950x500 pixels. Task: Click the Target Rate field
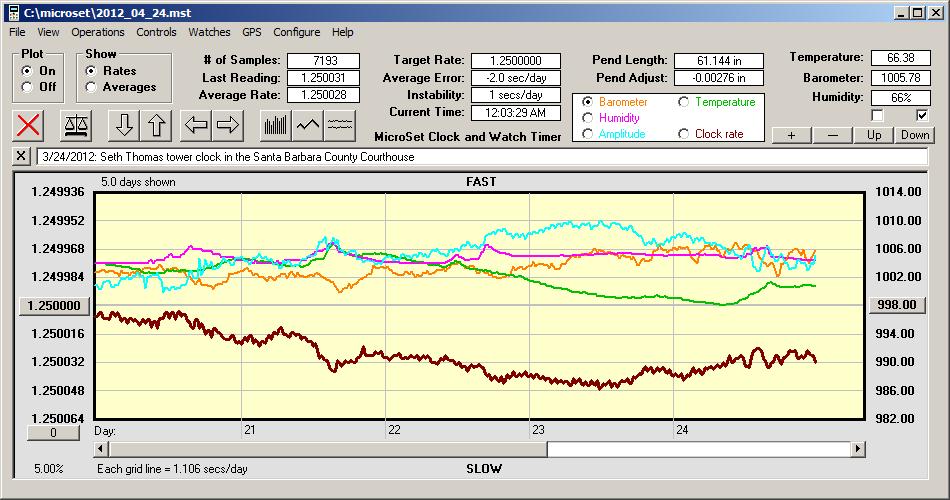coord(516,61)
